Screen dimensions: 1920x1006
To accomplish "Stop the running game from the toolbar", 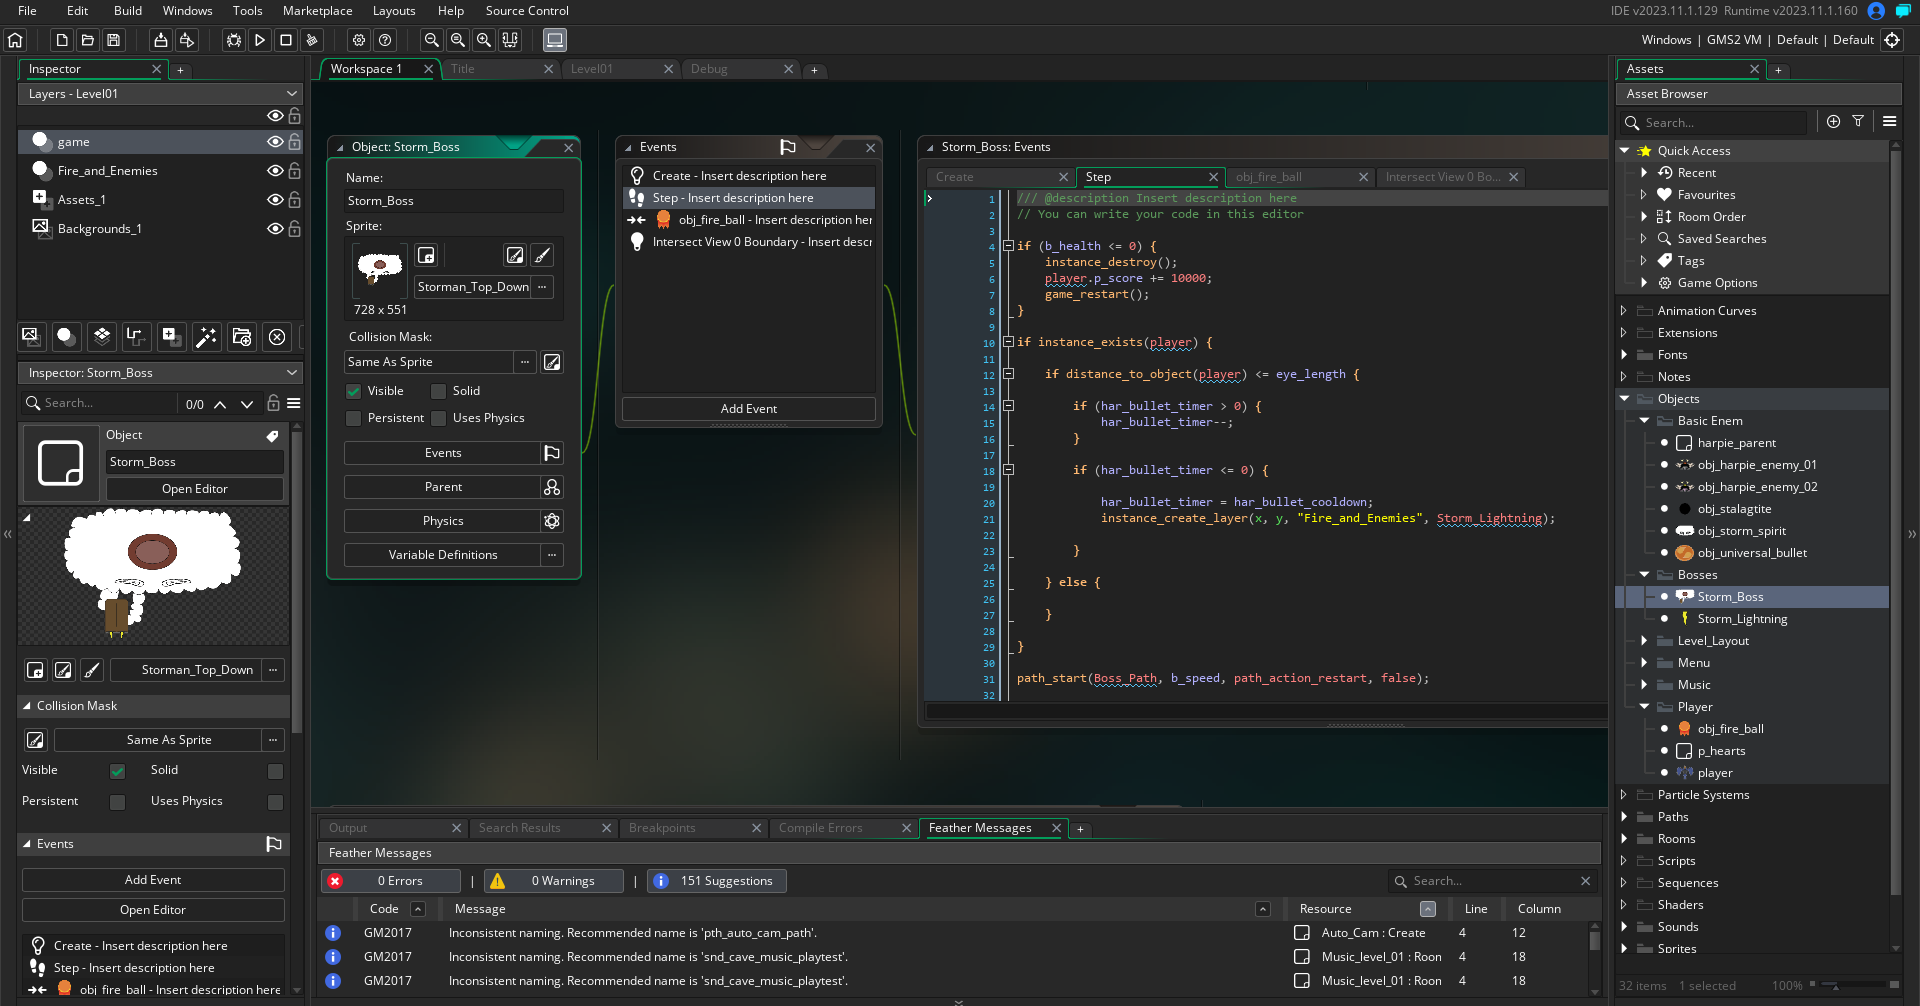I will (x=286, y=40).
